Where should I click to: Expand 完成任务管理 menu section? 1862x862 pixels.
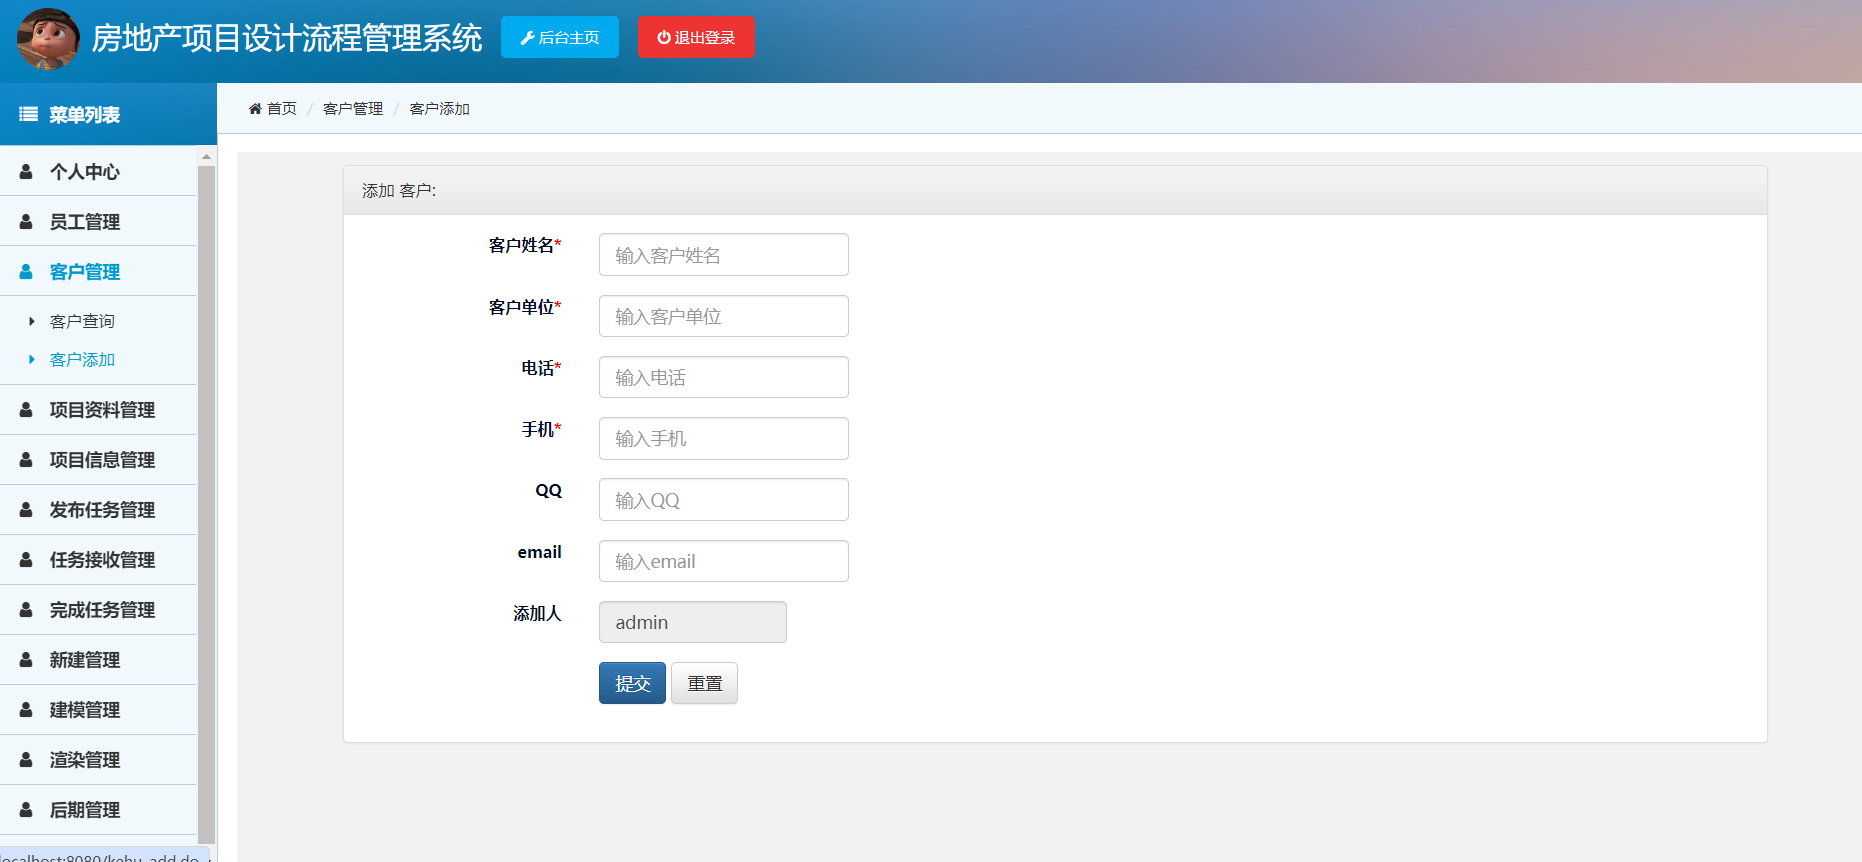click(x=98, y=610)
